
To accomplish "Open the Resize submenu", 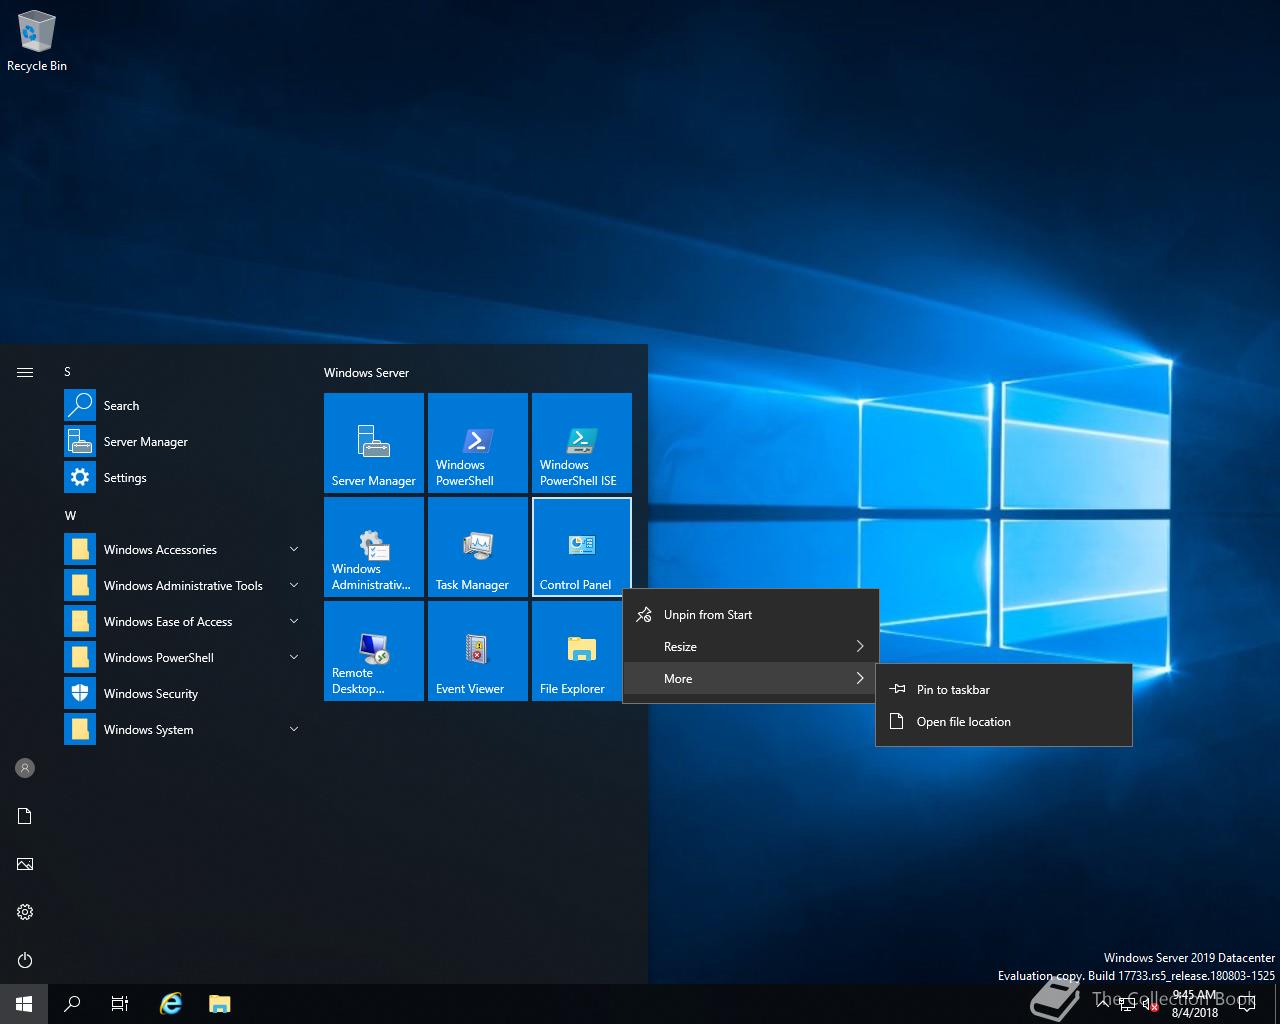I will point(750,647).
